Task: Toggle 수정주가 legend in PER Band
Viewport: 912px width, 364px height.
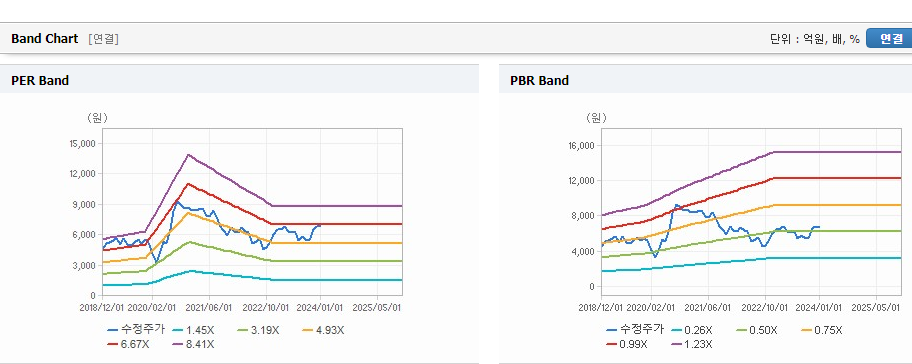Action: (x=136, y=330)
